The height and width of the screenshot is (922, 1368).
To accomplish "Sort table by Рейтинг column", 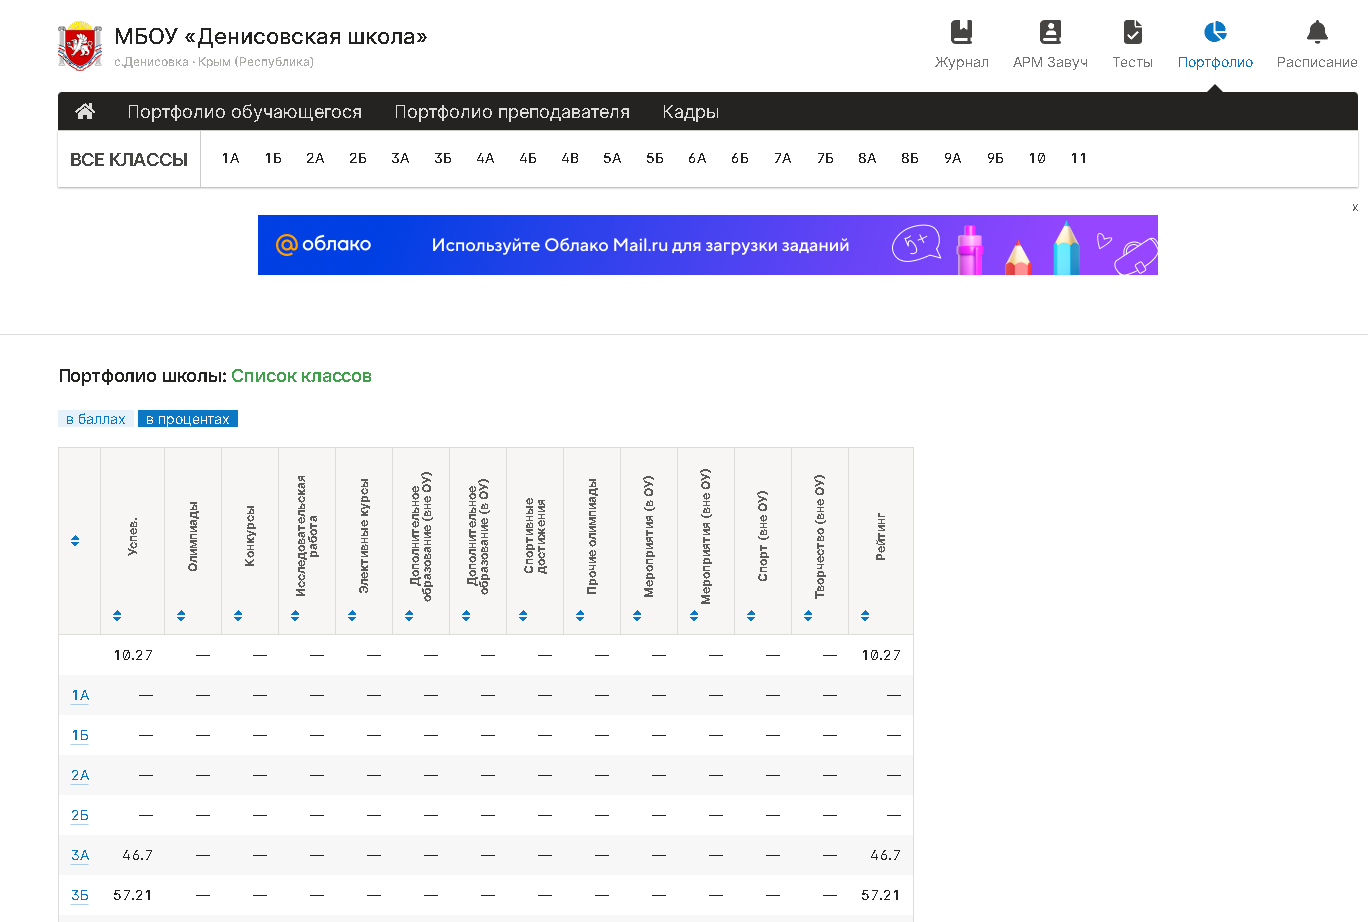I will [865, 616].
